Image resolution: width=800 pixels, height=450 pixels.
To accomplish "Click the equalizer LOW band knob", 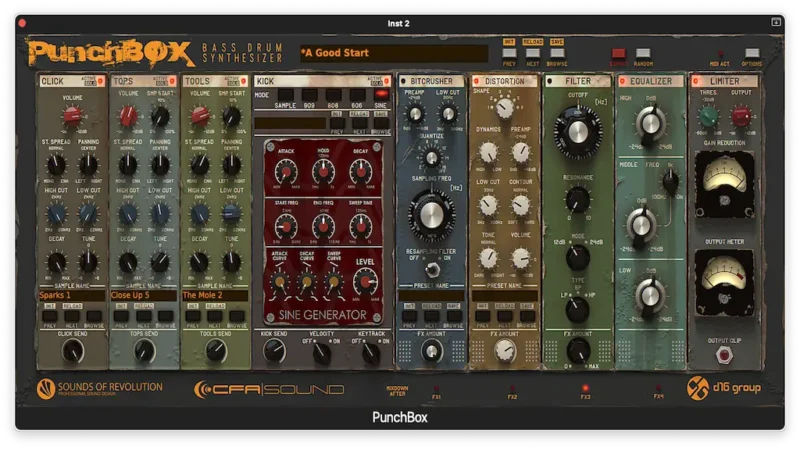I will [650, 295].
